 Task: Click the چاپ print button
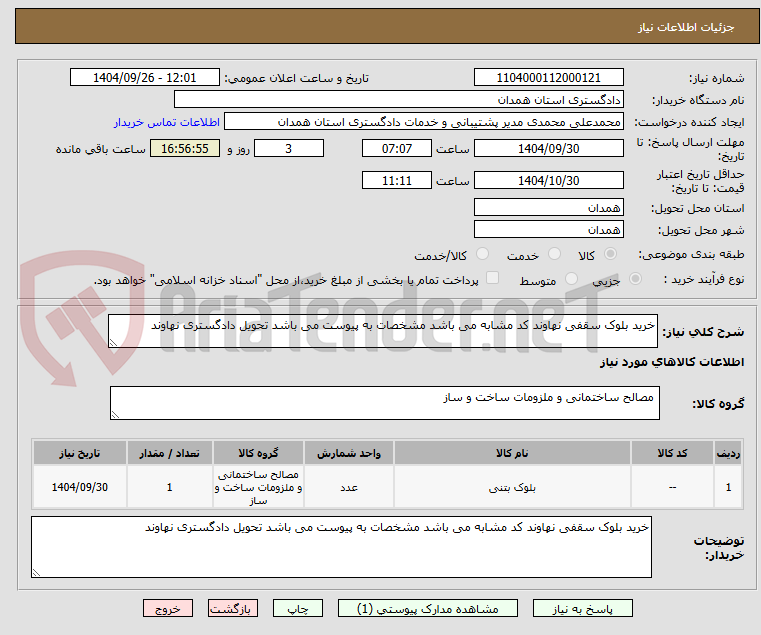coord(298,608)
